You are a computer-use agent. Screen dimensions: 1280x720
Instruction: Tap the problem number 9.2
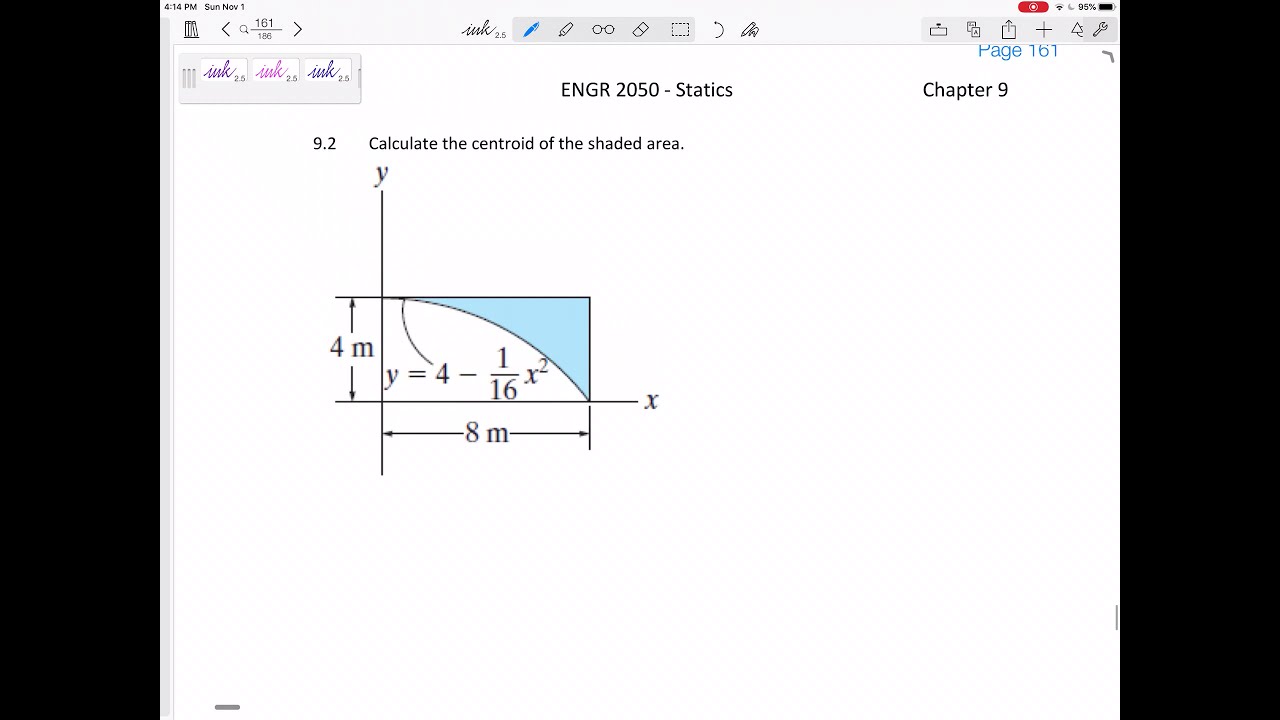click(x=324, y=143)
